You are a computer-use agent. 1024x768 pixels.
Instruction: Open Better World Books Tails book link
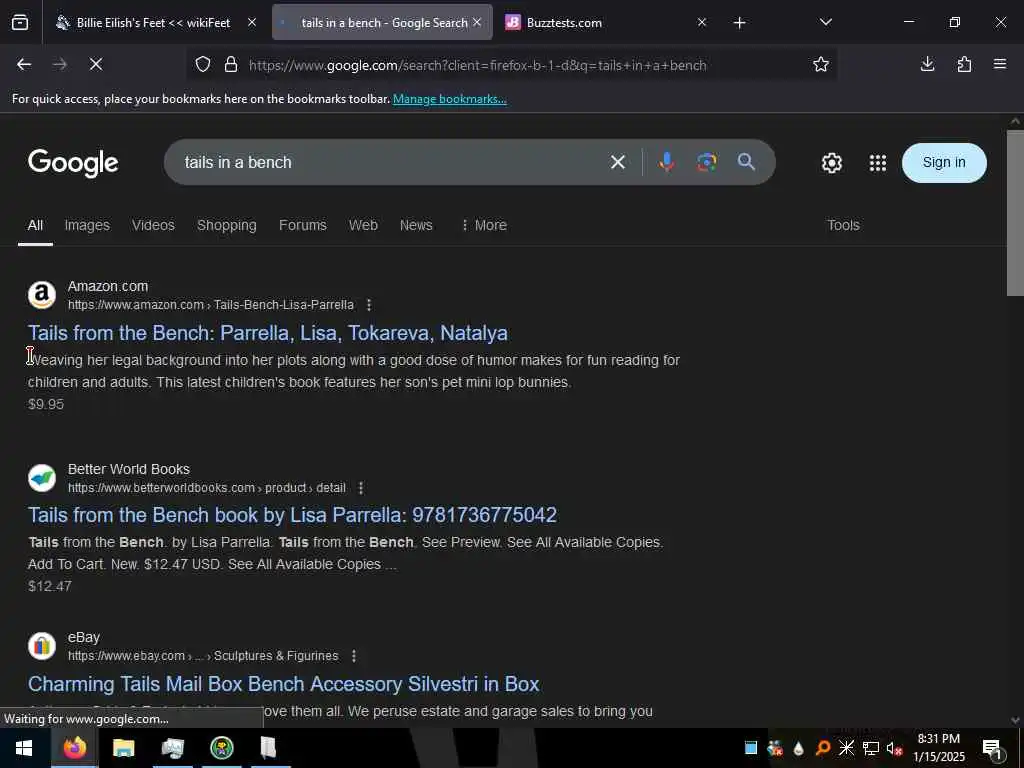pyautogui.click(x=293, y=515)
